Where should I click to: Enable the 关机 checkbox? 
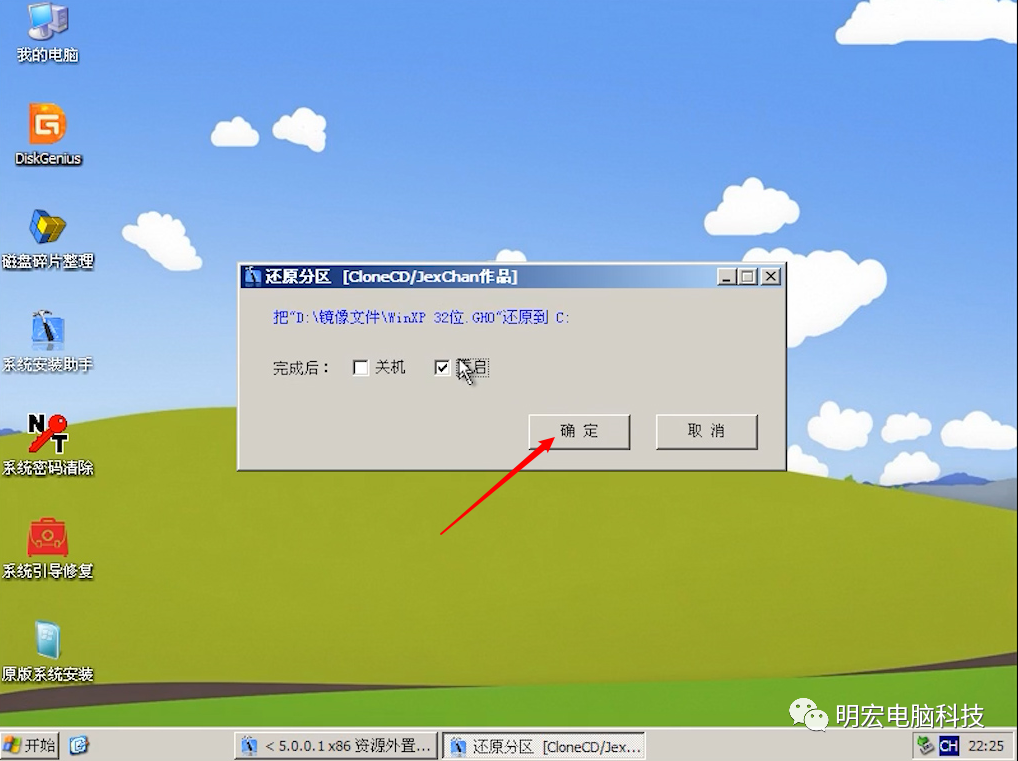(x=361, y=368)
